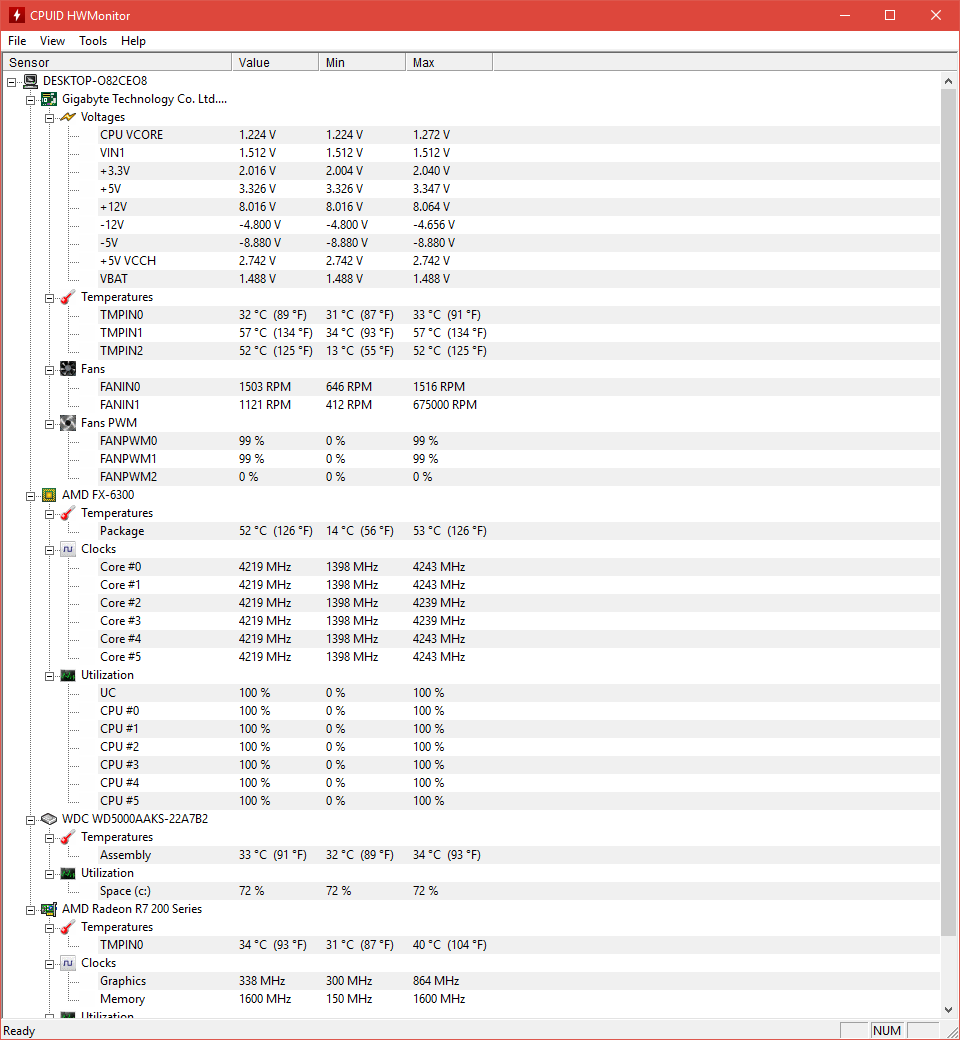
Task: Open the View menu
Action: [52, 41]
